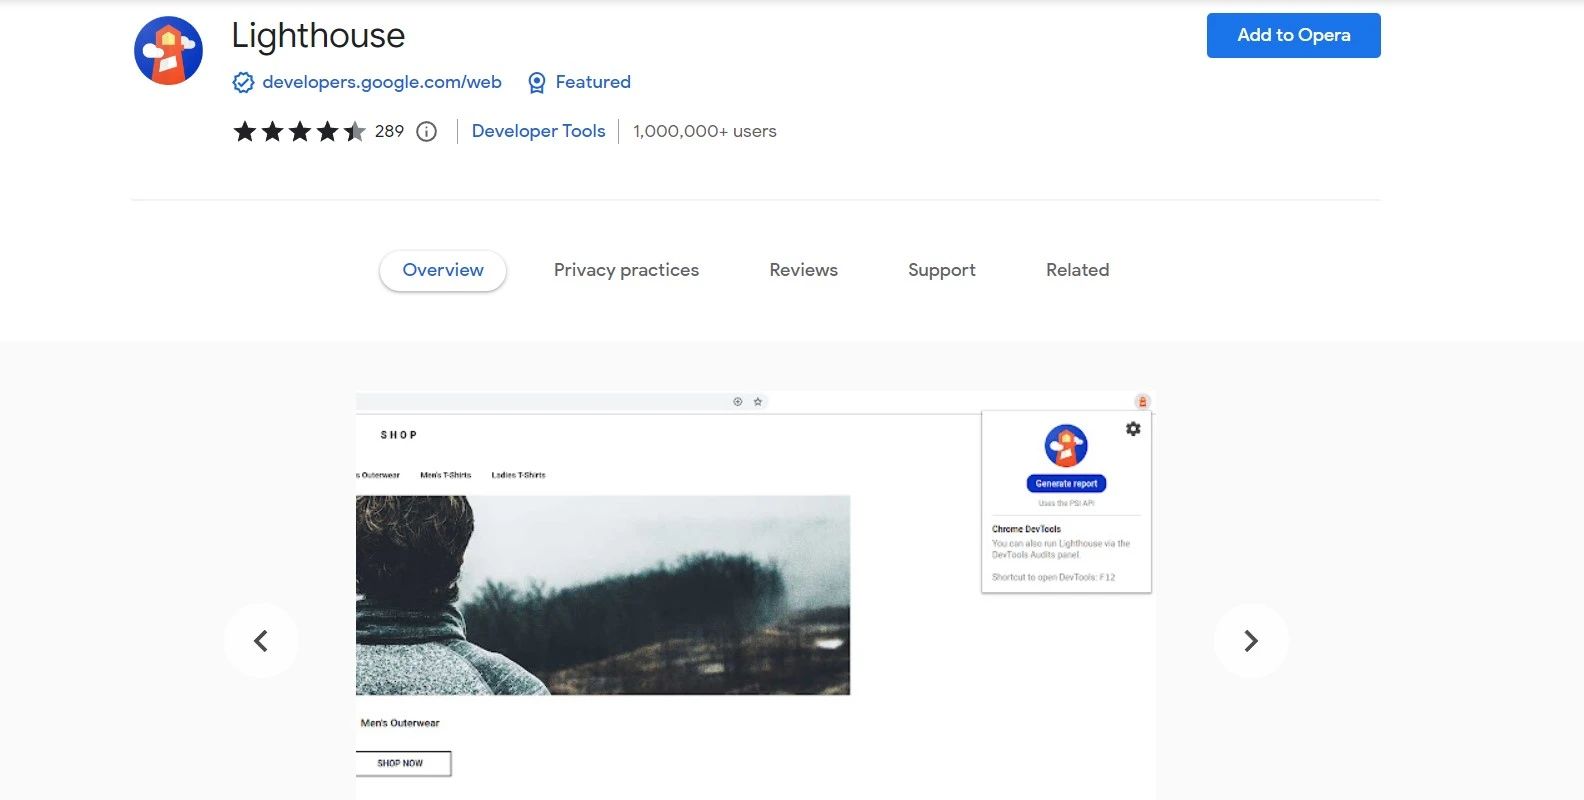Open the Support tab
The width and height of the screenshot is (1584, 800).
coord(942,271)
